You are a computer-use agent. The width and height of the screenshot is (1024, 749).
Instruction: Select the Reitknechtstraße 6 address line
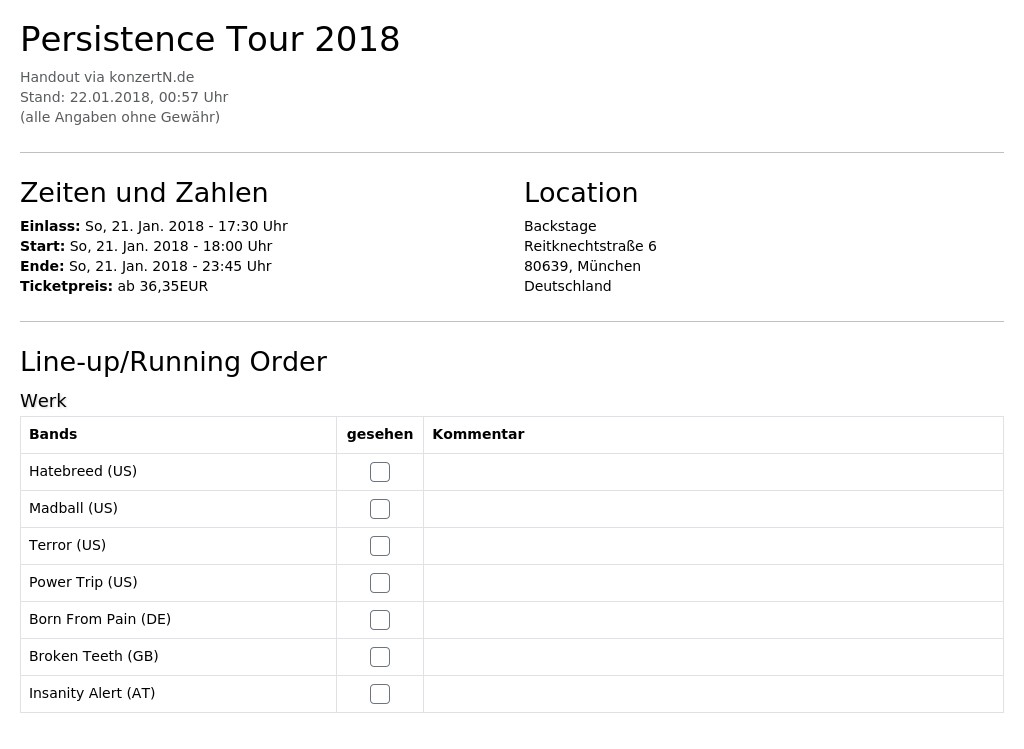tap(590, 246)
